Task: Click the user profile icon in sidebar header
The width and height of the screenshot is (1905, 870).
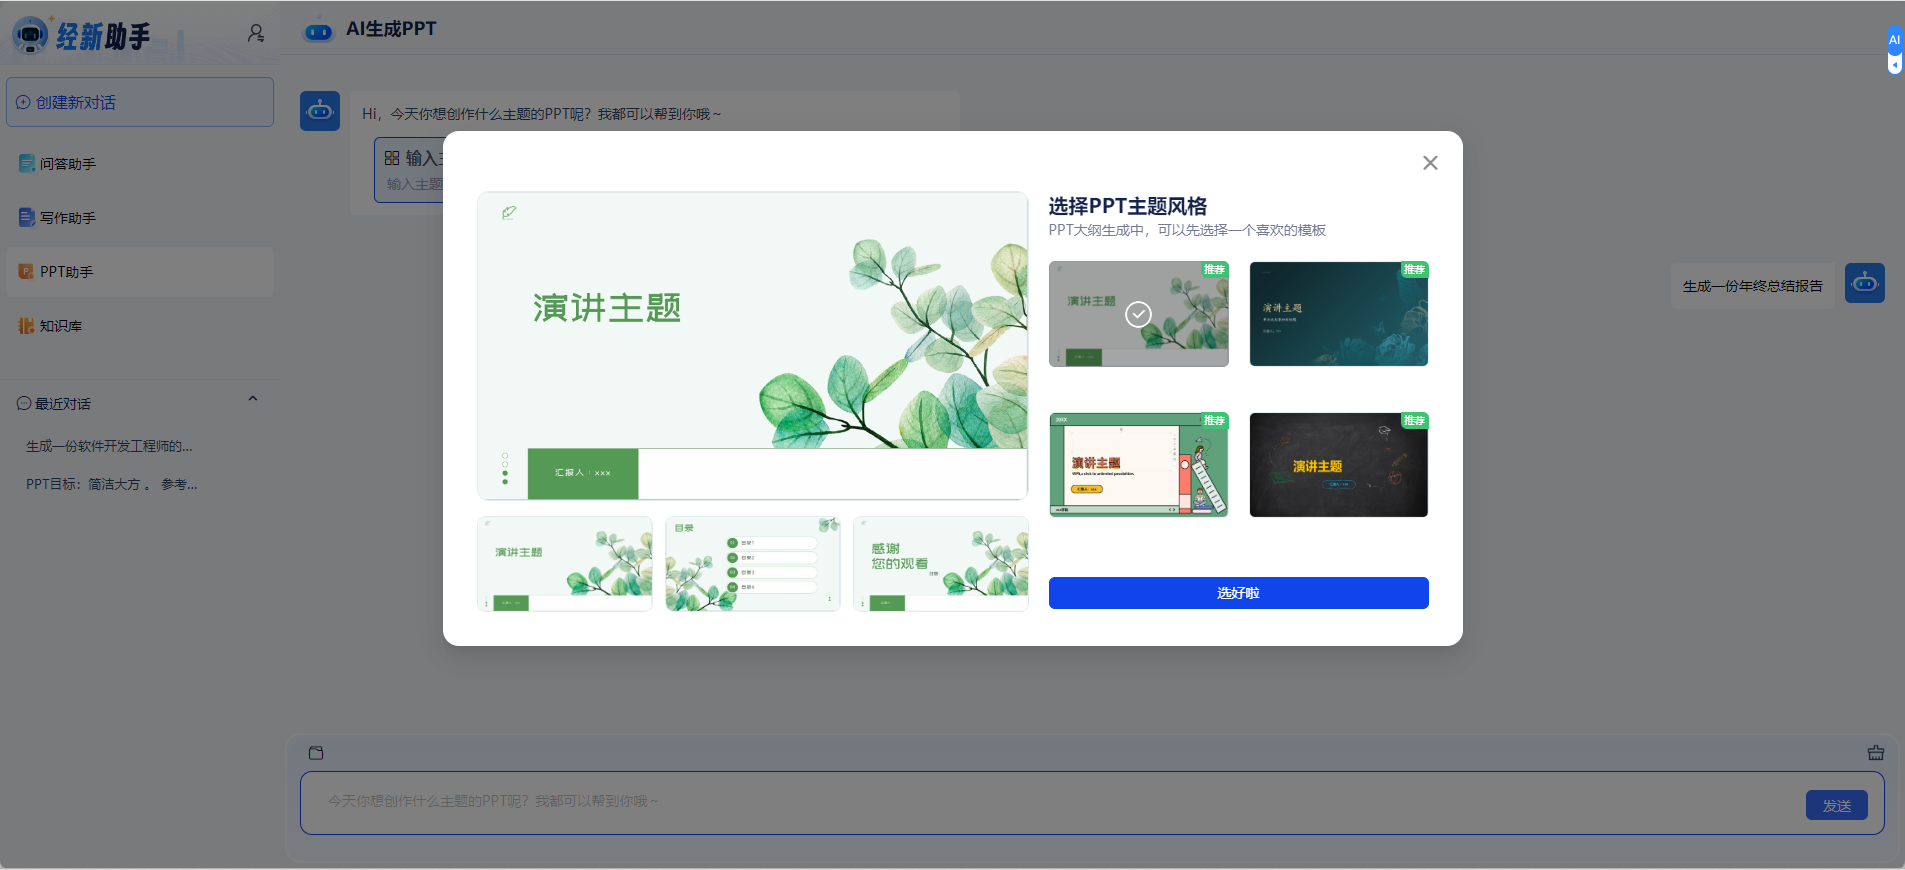Action: tap(256, 34)
